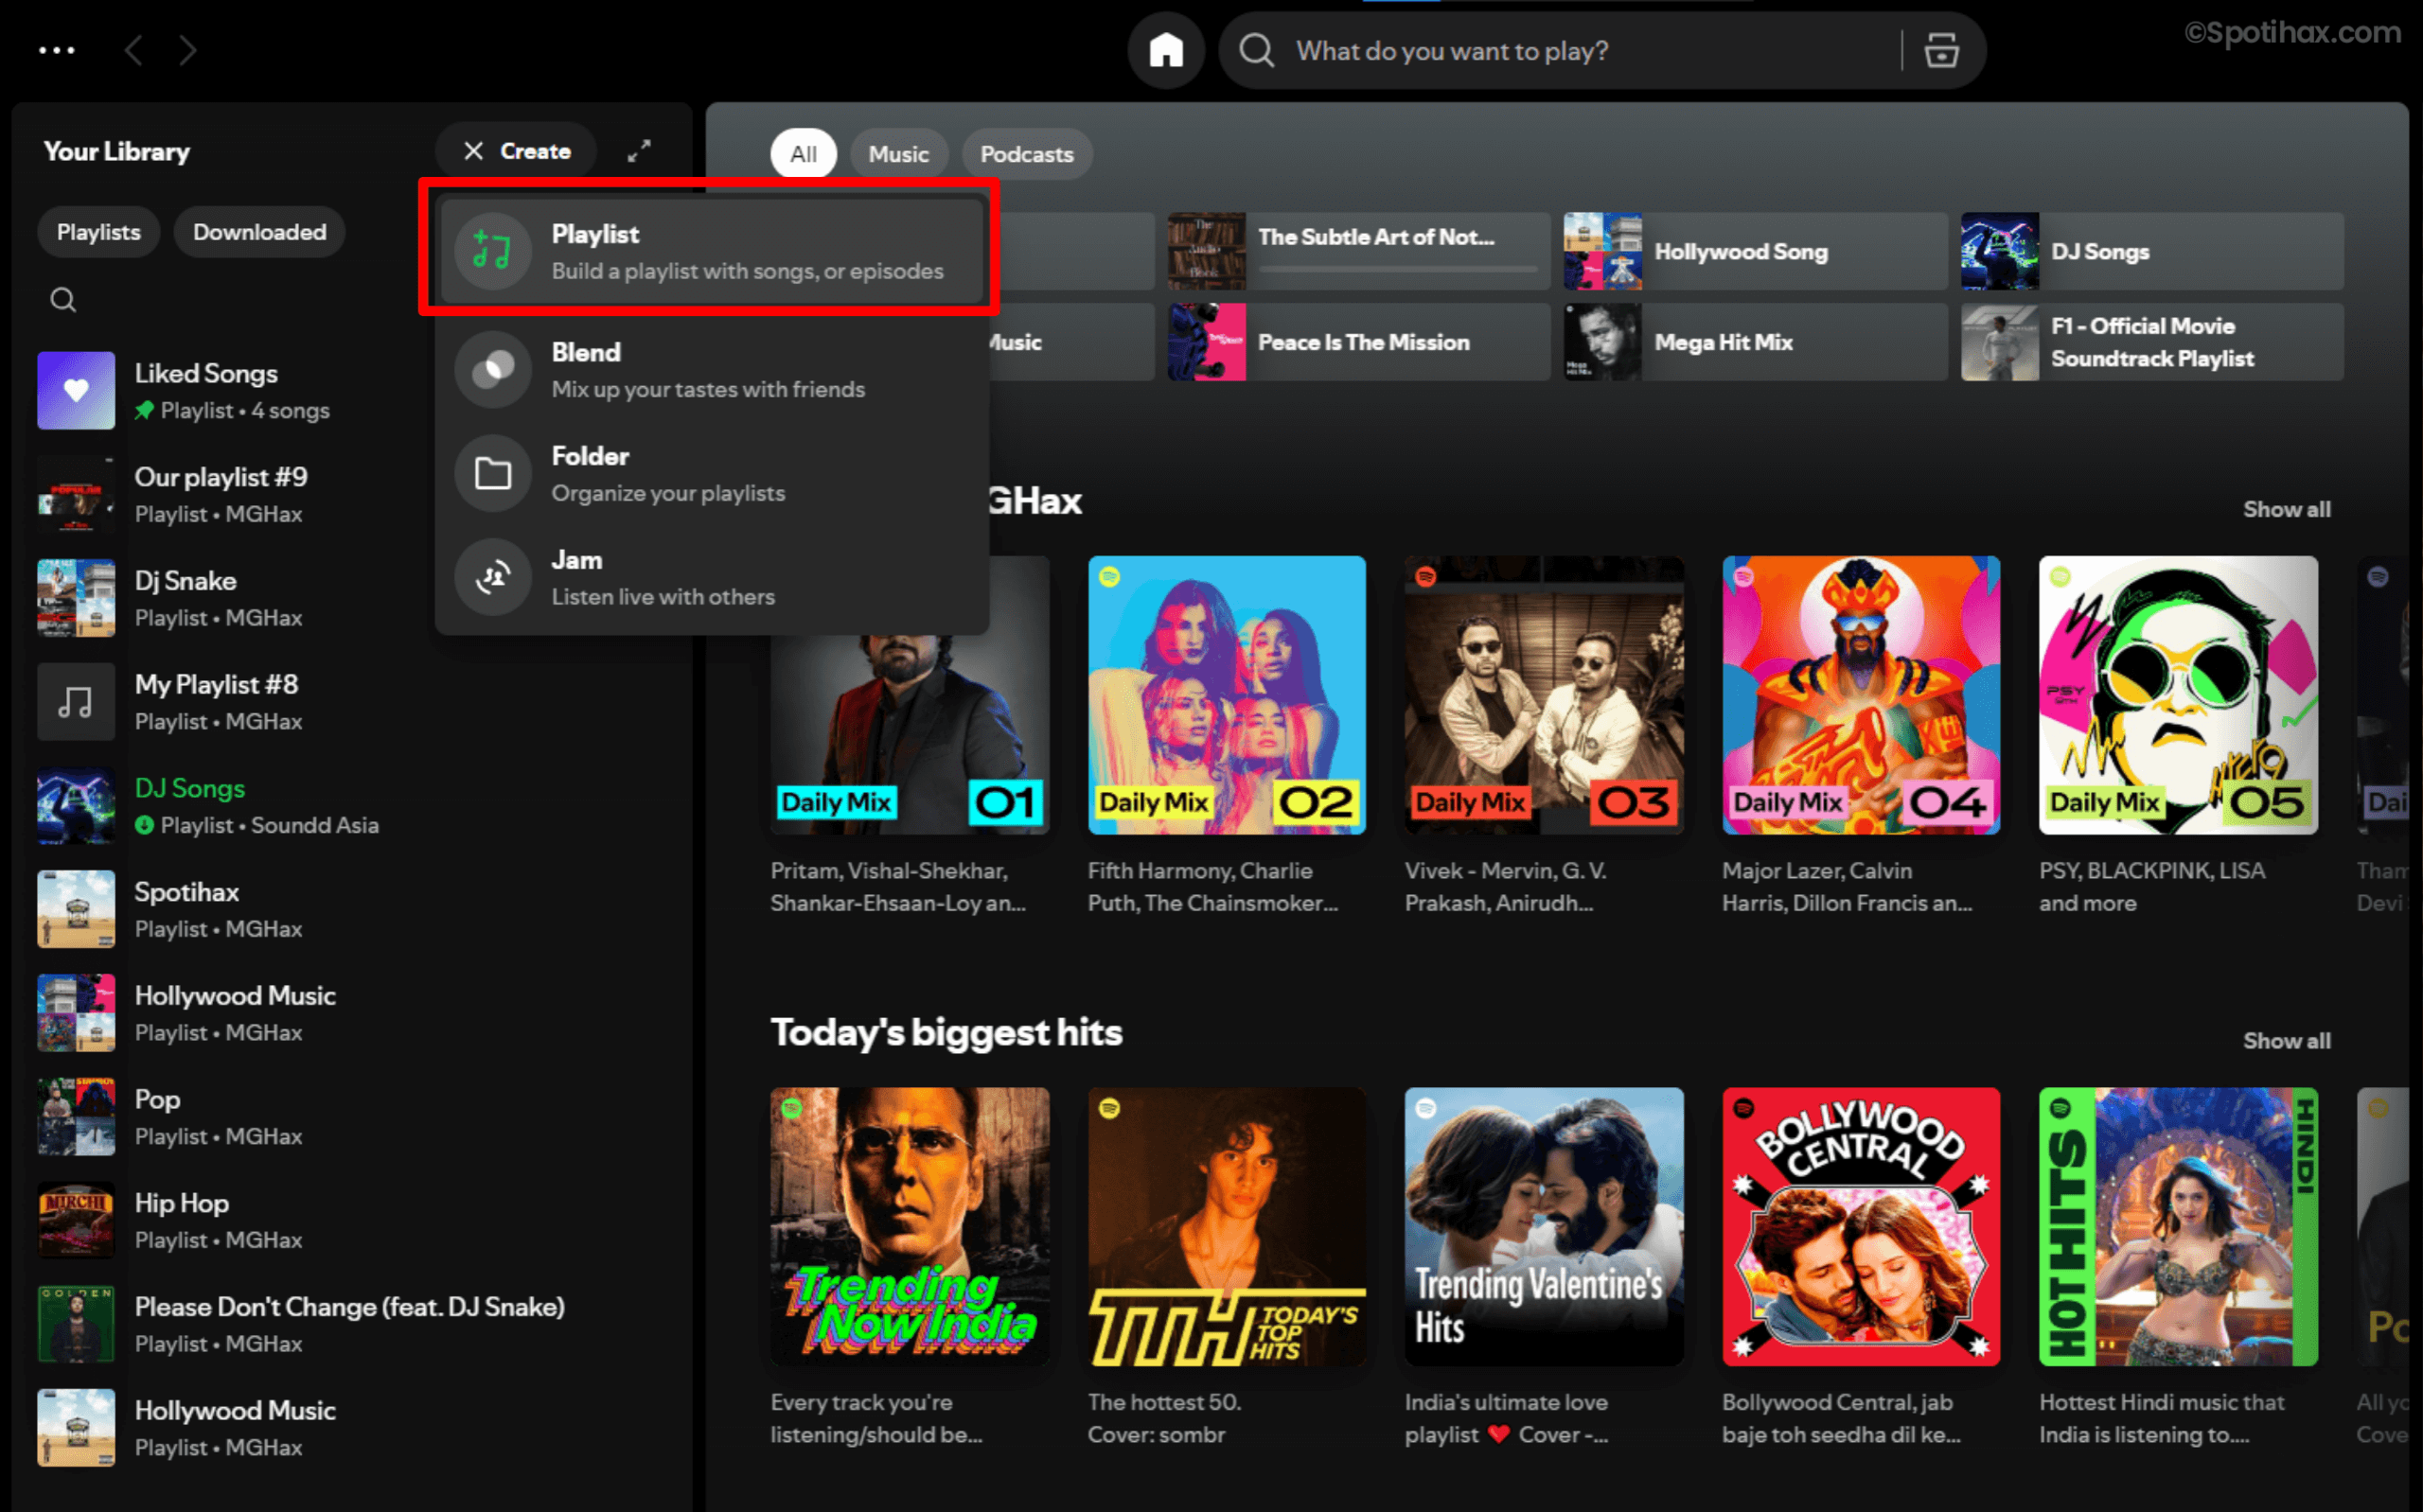
Task: Click the Your Library heading
Action: pyautogui.click(x=116, y=151)
